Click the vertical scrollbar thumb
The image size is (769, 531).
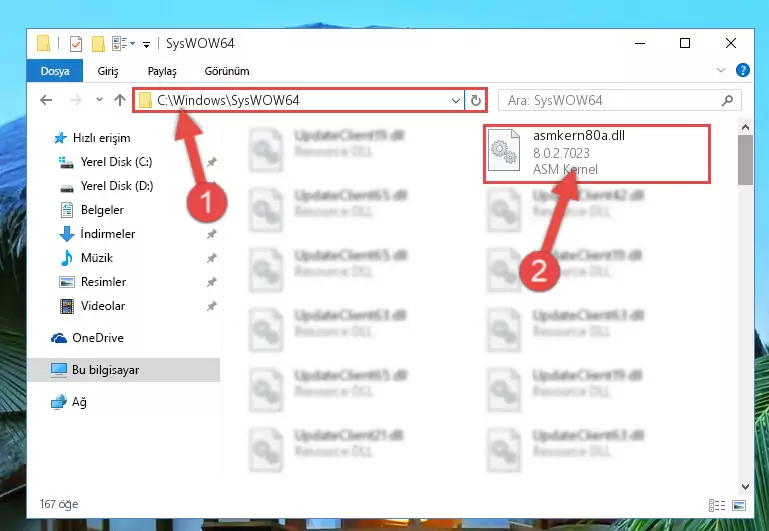(x=745, y=160)
